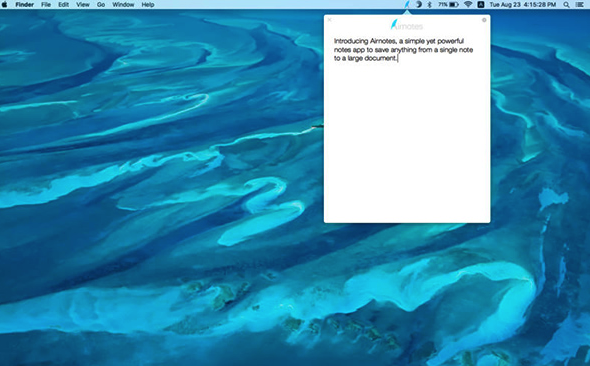Open the Go menu
This screenshot has height=366, width=590.
click(101, 5)
